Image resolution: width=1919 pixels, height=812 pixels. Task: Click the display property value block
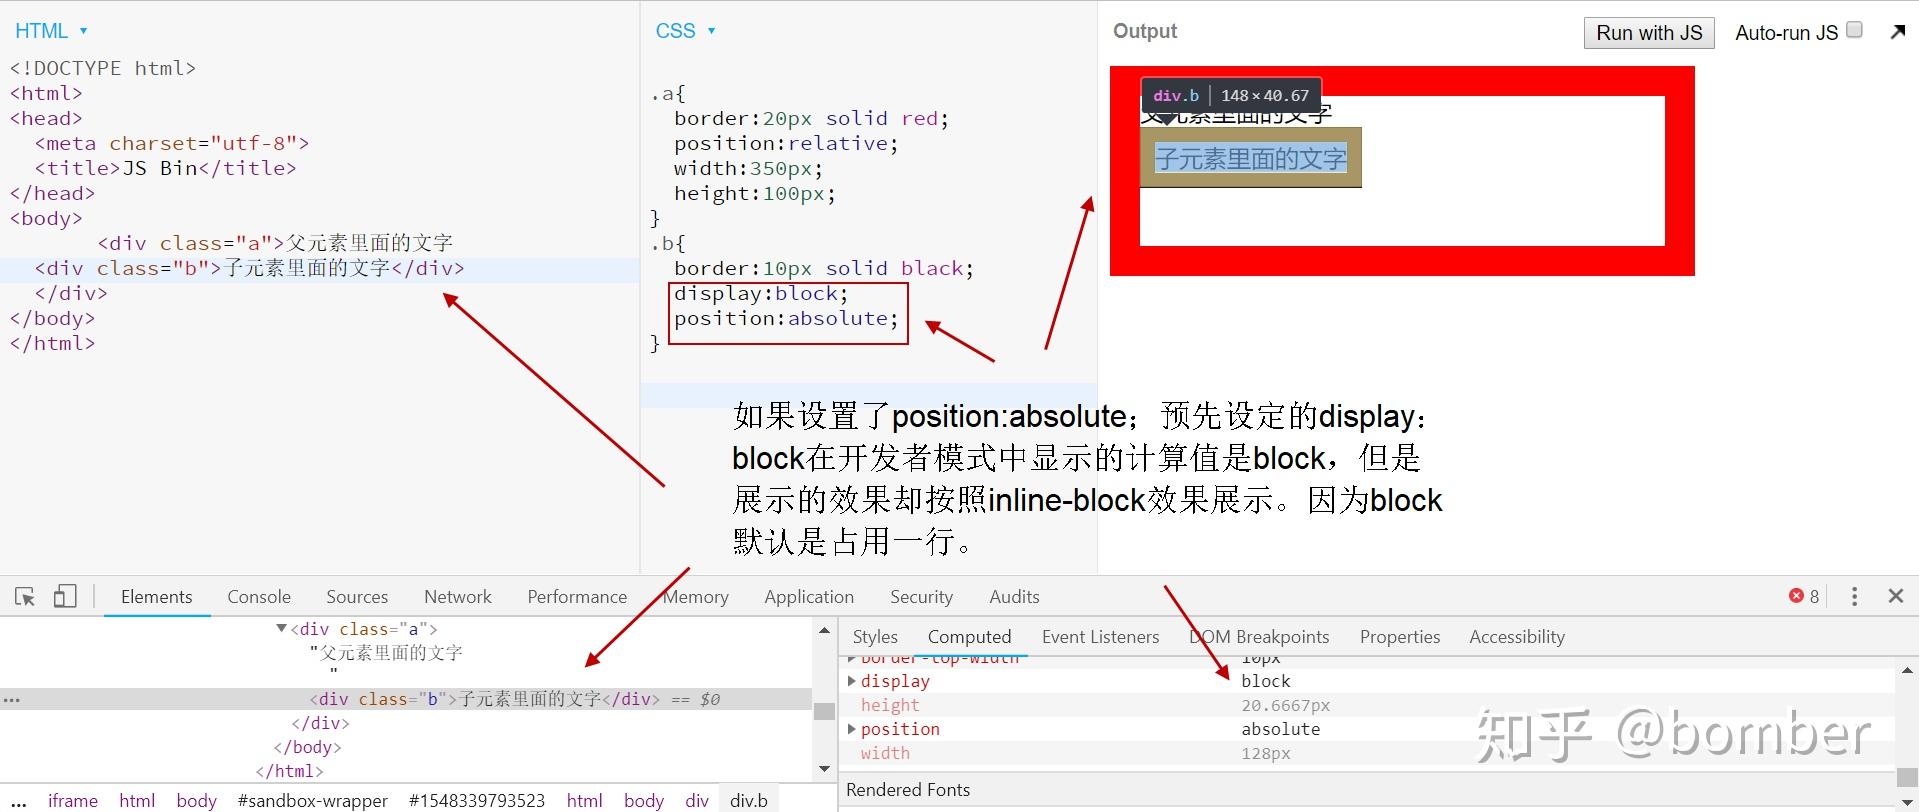[x=1266, y=681]
